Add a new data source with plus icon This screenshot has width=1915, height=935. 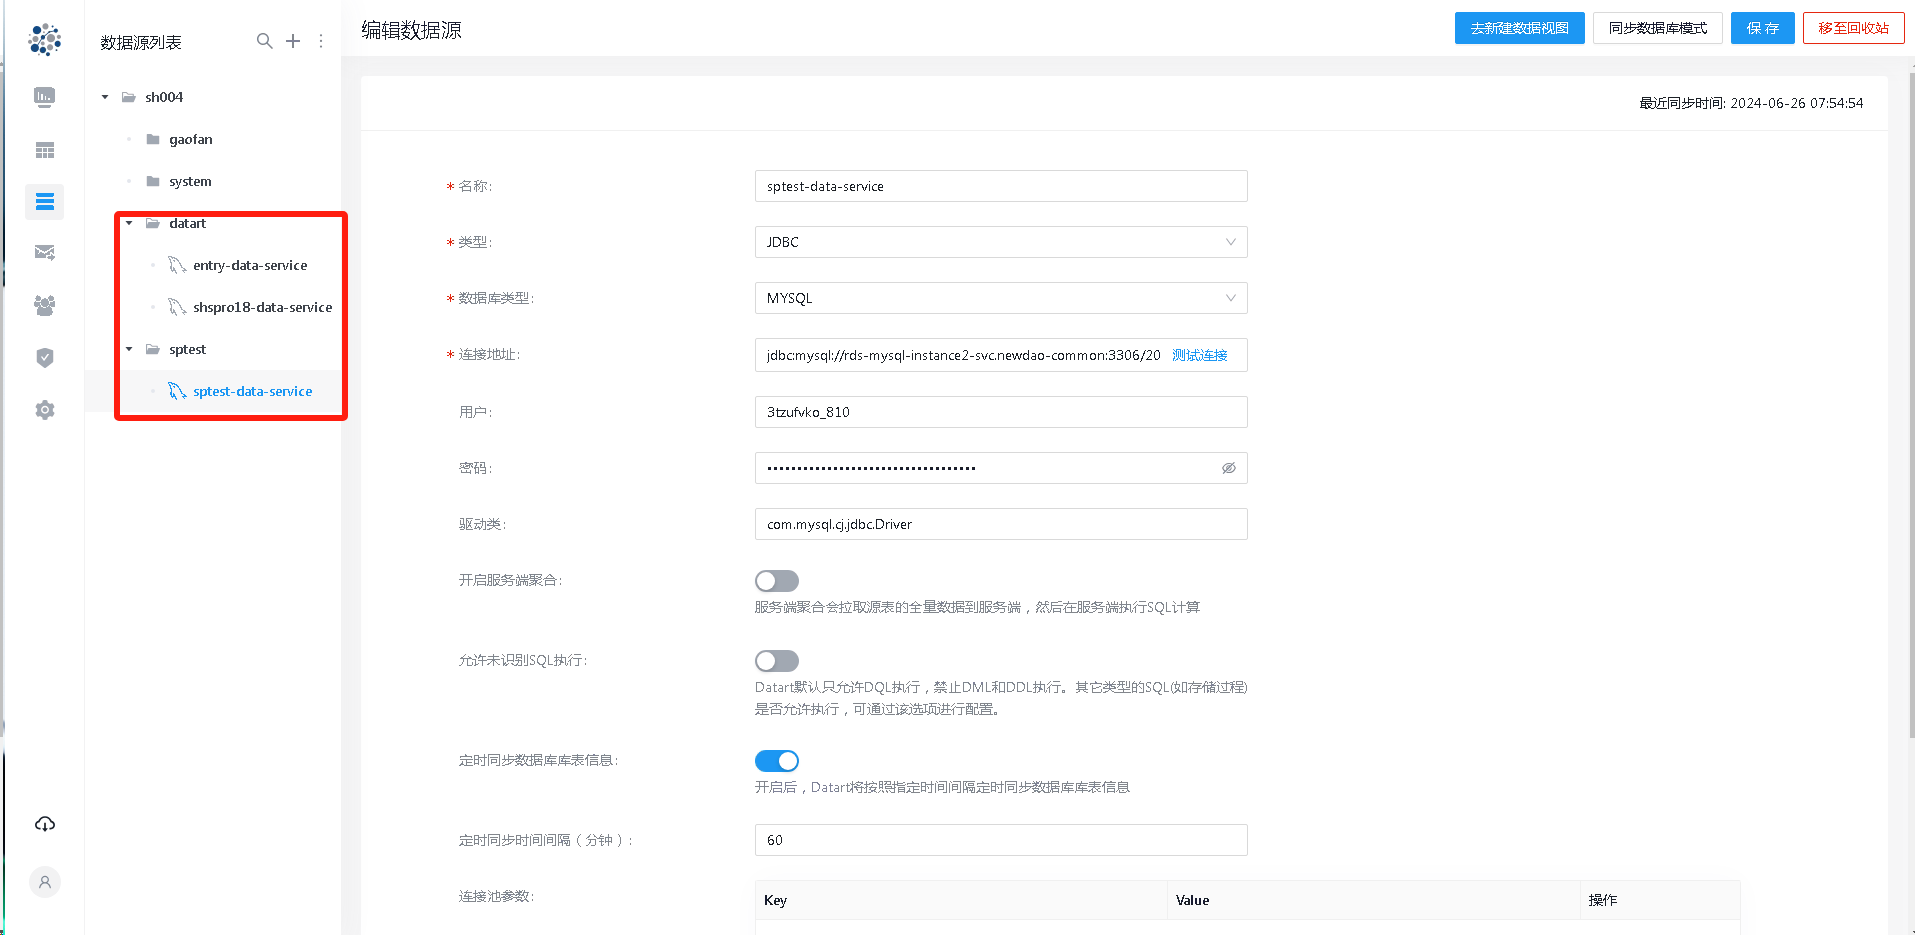[x=293, y=41]
